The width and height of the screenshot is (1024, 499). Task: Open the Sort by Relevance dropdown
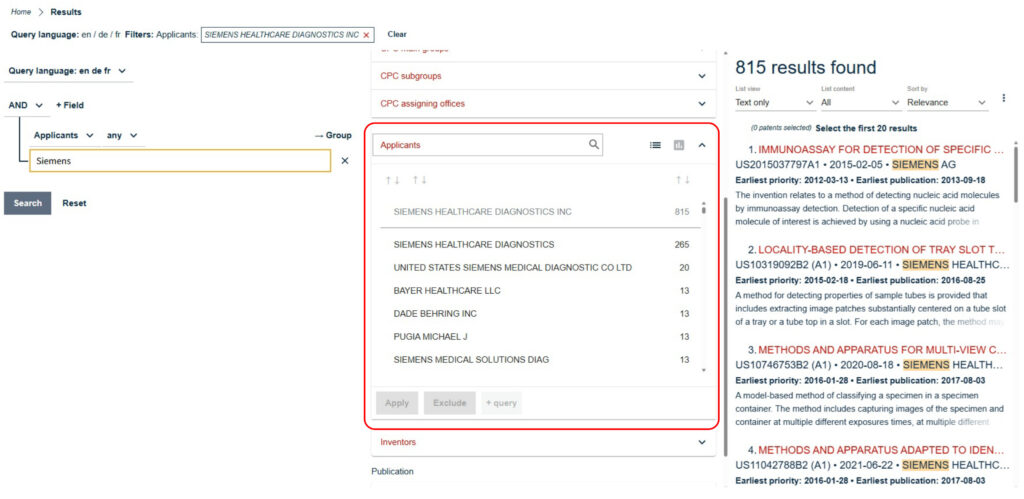(x=946, y=102)
